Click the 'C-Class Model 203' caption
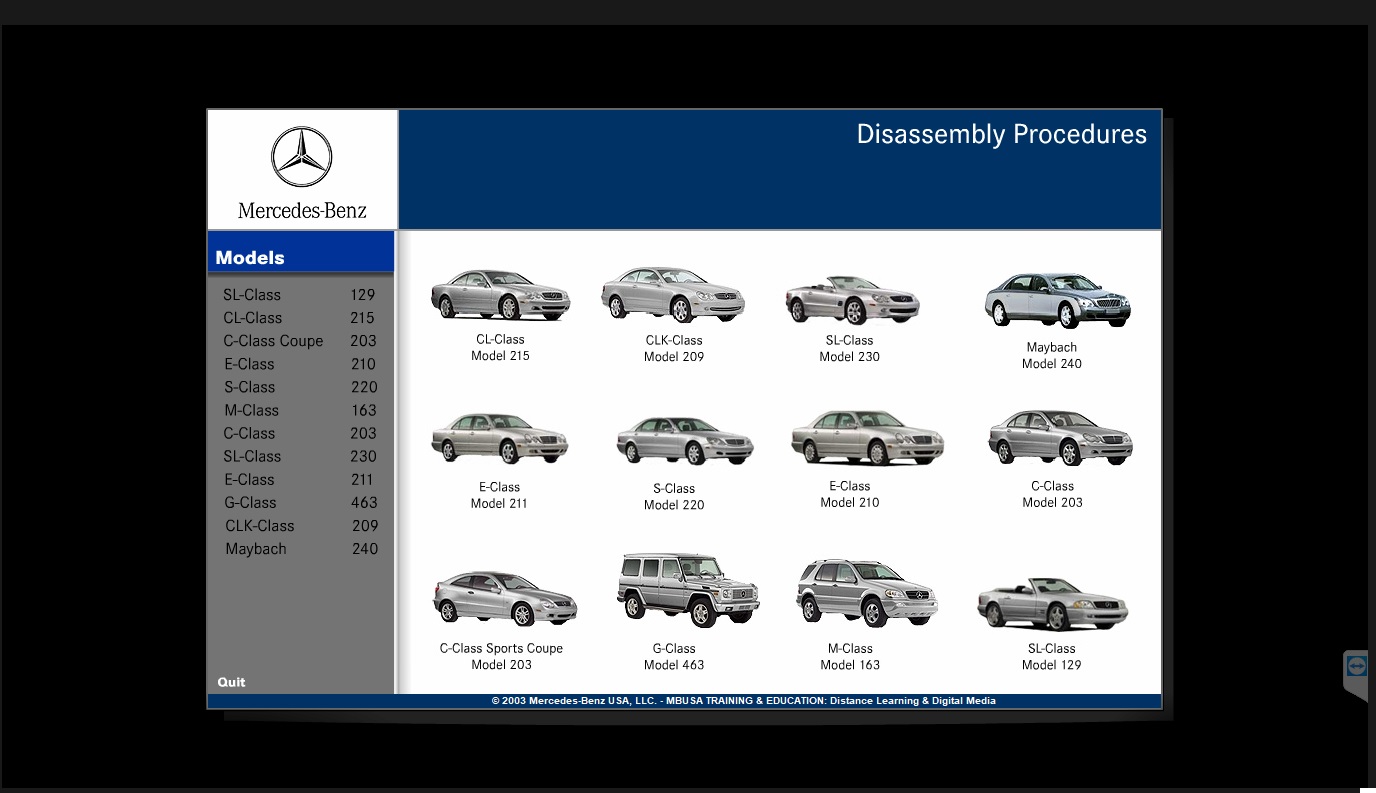 [1052, 495]
